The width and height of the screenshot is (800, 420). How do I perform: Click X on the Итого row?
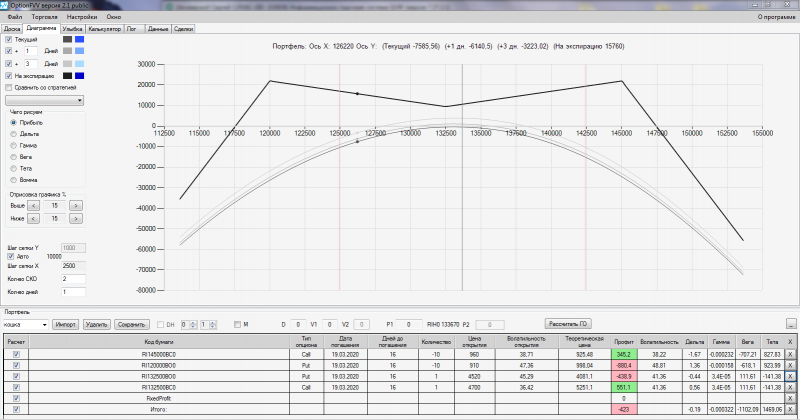pyautogui.click(x=790, y=409)
